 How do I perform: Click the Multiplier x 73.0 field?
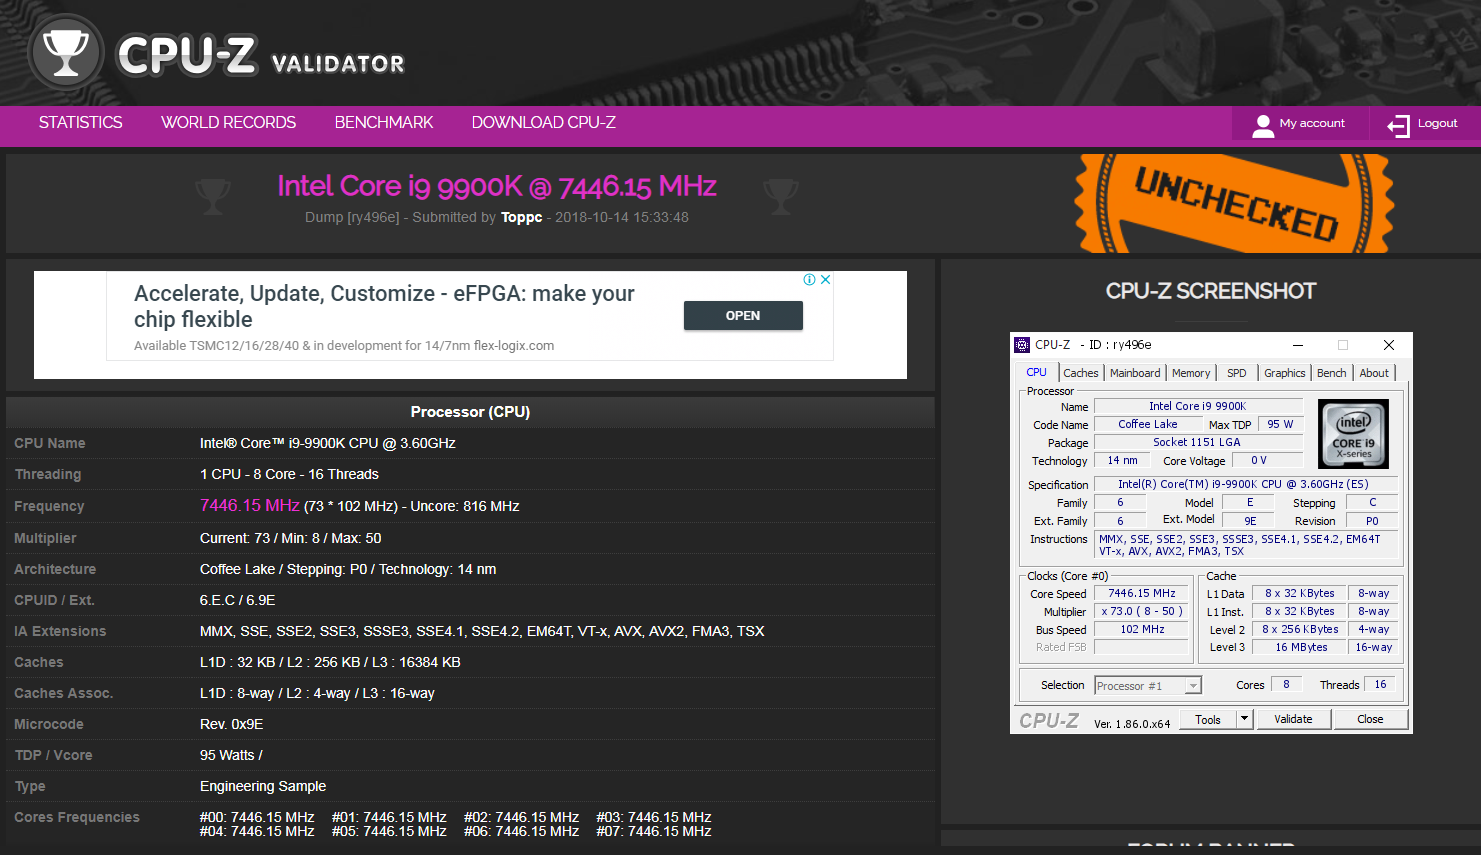coord(1141,611)
